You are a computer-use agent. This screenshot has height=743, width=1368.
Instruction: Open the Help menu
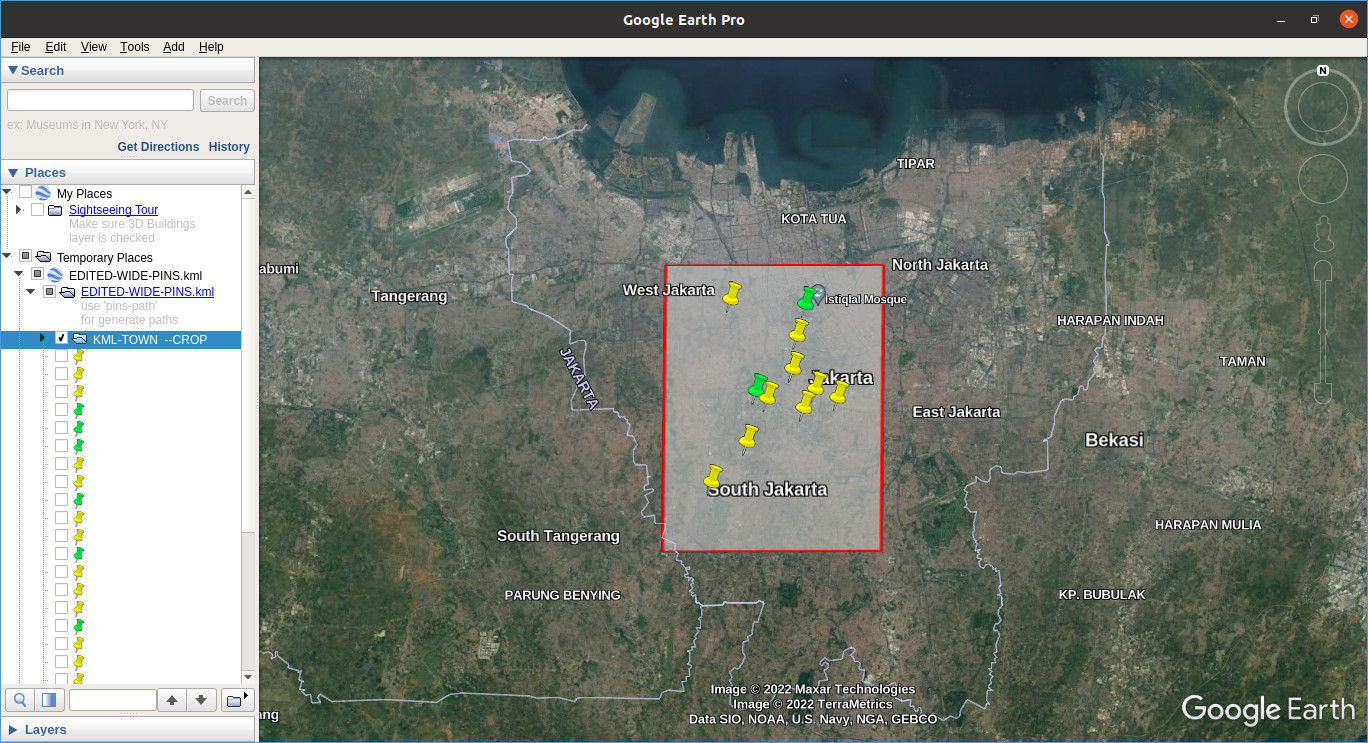211,47
